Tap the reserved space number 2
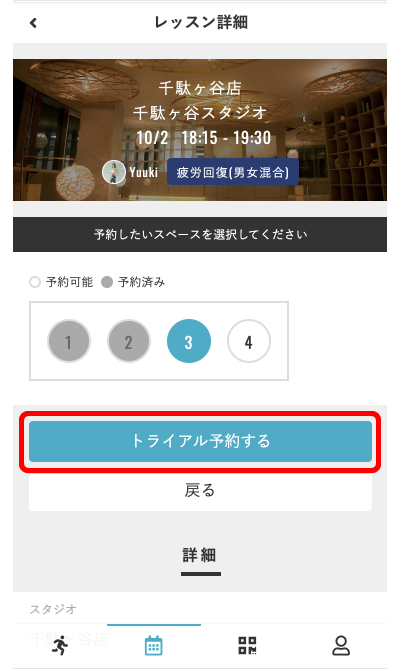This screenshot has width=400, height=669. 129,341
